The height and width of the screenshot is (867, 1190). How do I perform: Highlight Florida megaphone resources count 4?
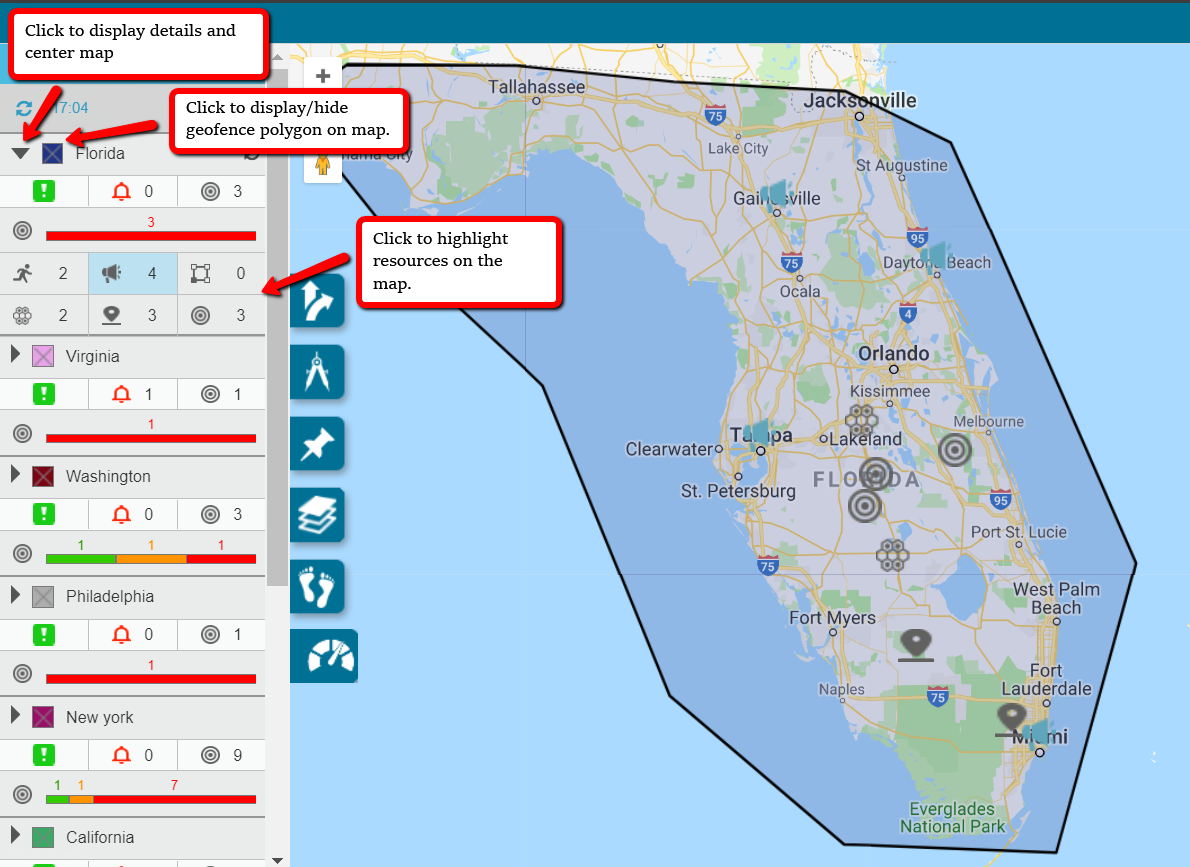(x=132, y=273)
